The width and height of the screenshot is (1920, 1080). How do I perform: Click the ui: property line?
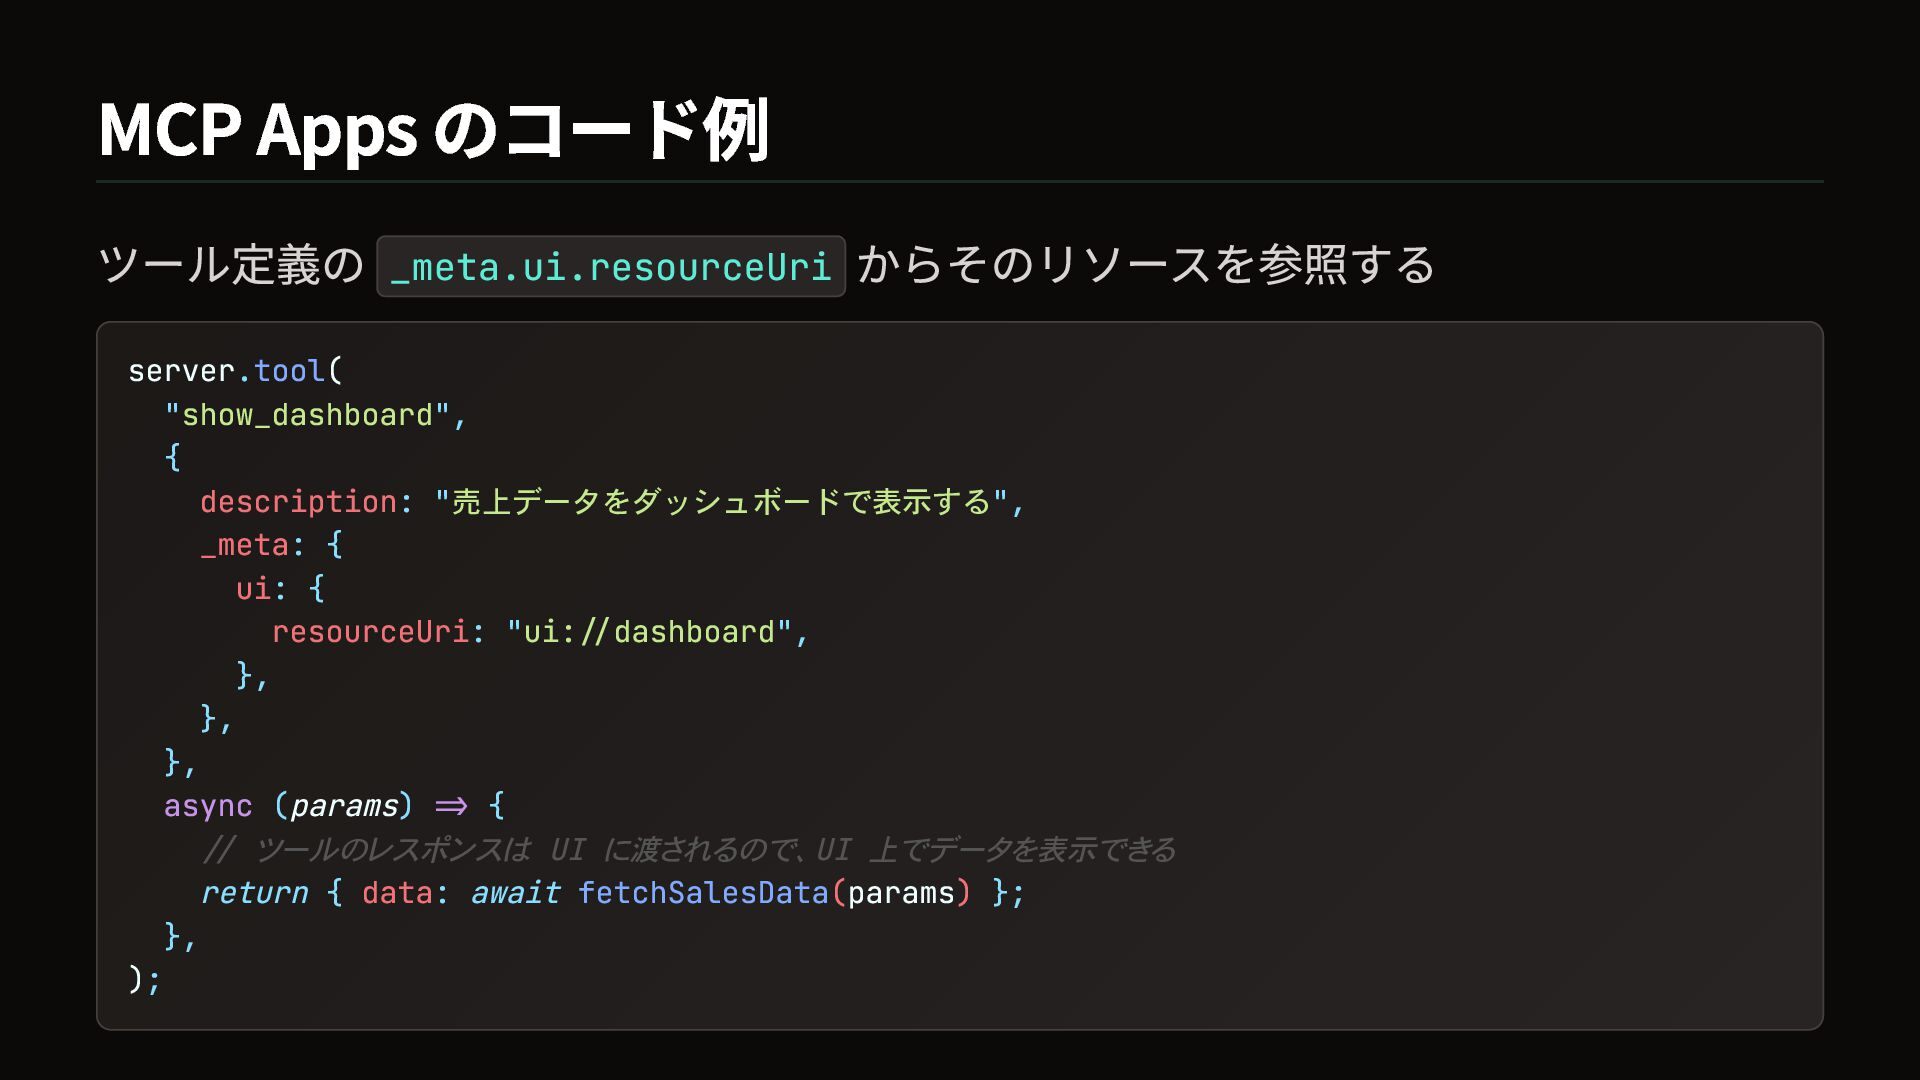(280, 589)
